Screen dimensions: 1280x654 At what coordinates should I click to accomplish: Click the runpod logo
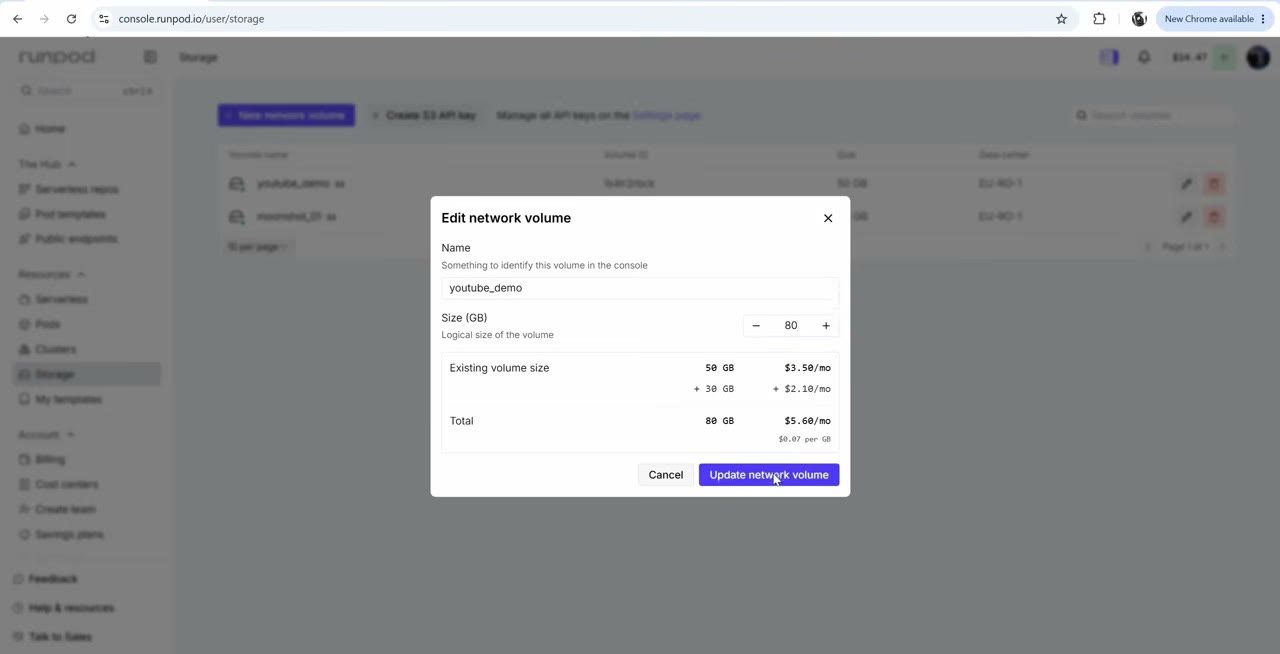[x=57, y=57]
